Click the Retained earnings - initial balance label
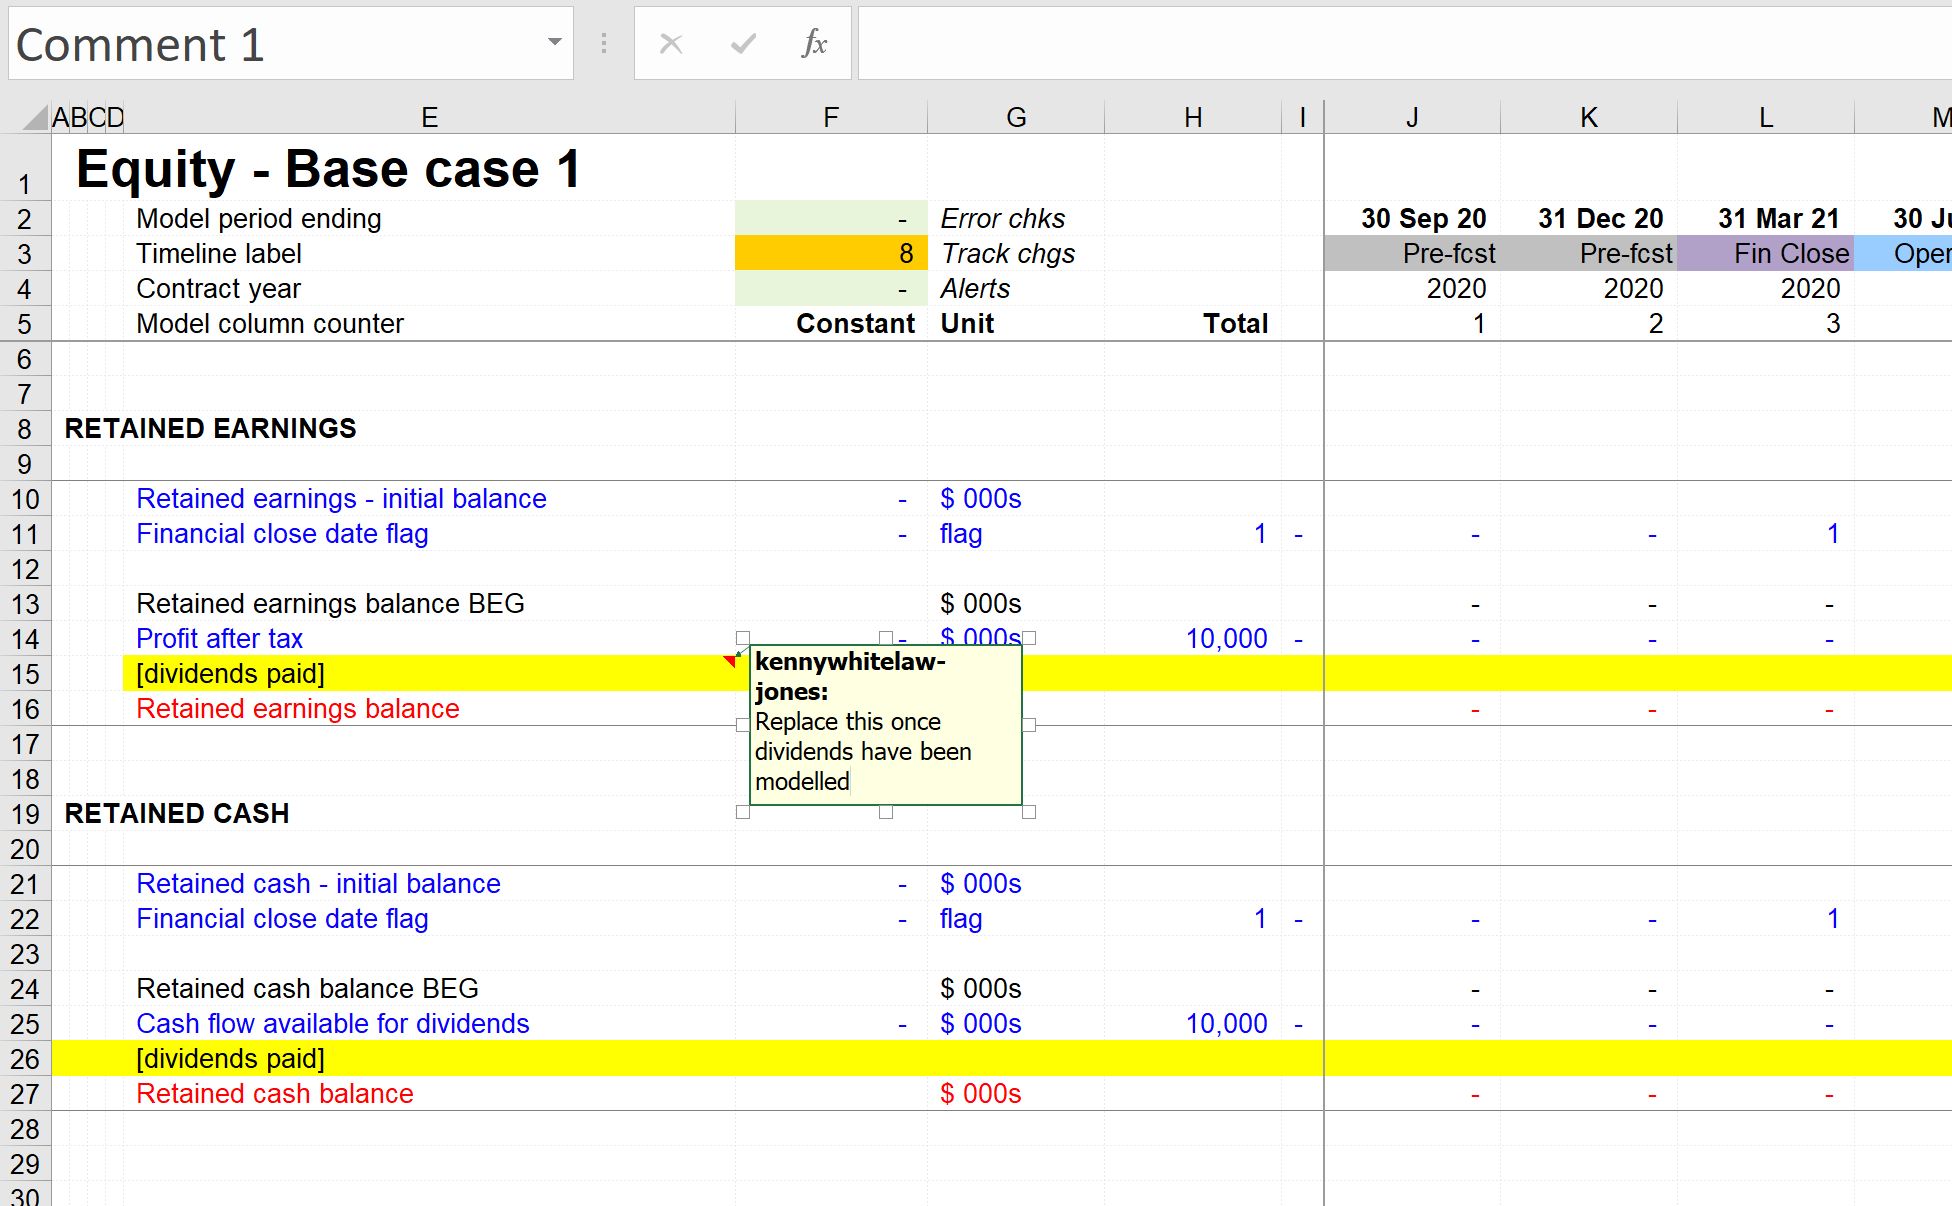The width and height of the screenshot is (1952, 1206). coord(341,499)
